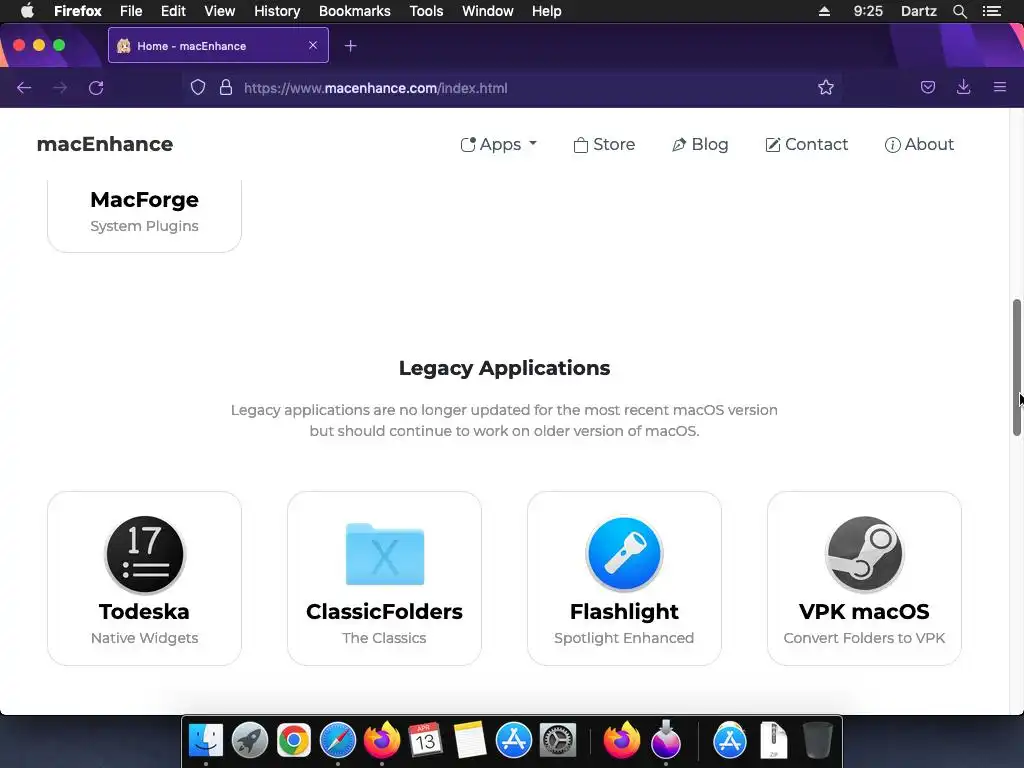
Task: Click the Dartz user menu item
Action: click(918, 11)
